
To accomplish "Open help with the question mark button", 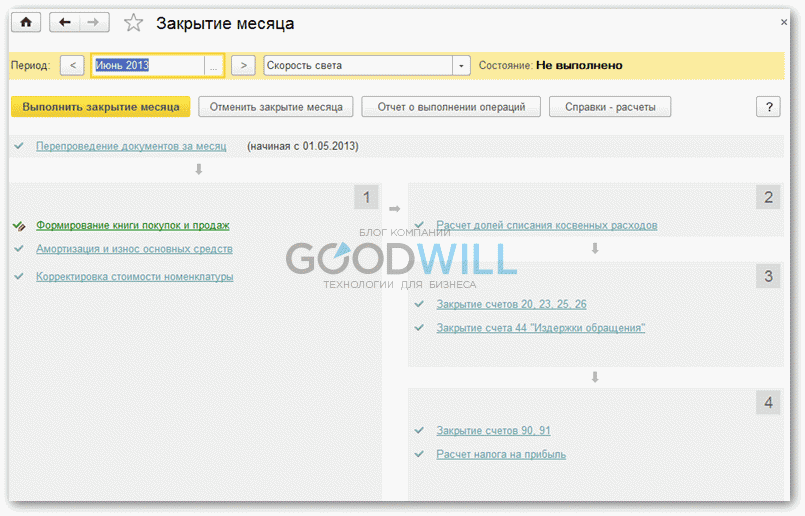I will point(767,107).
